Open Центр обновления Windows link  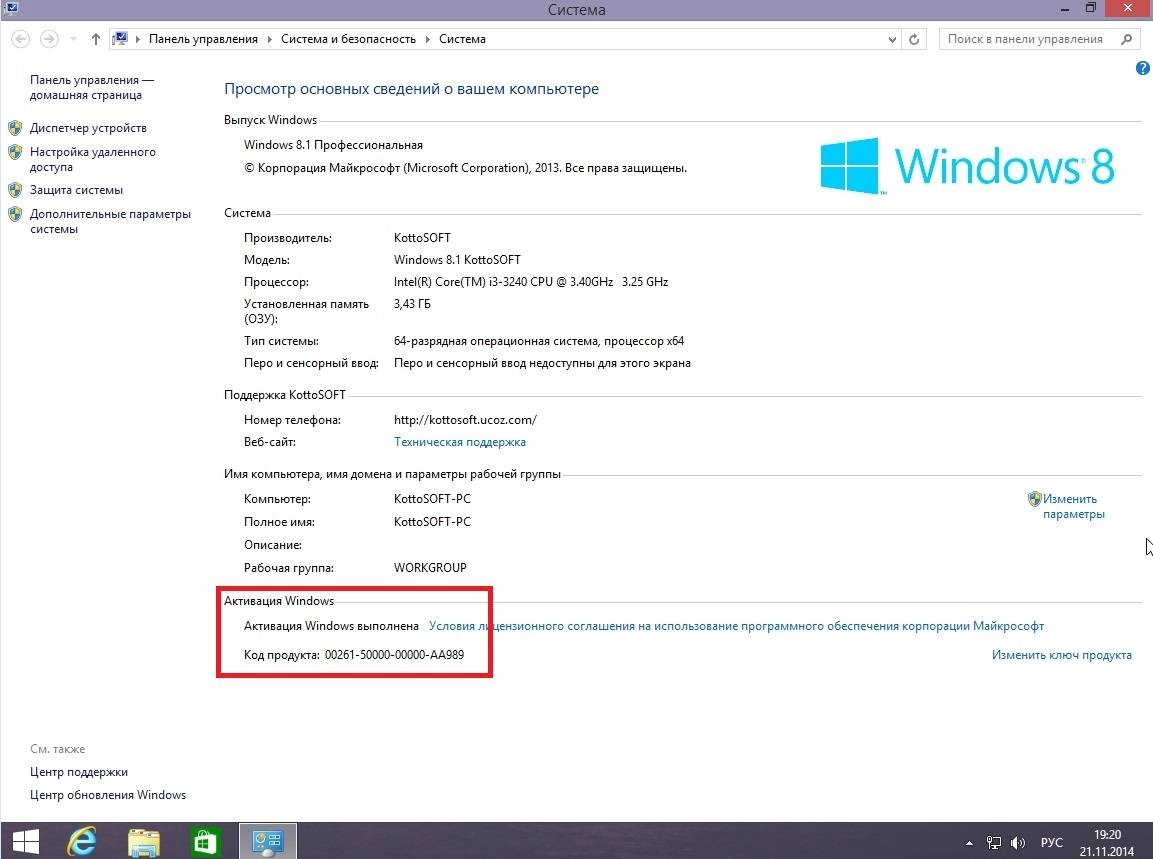(x=108, y=795)
